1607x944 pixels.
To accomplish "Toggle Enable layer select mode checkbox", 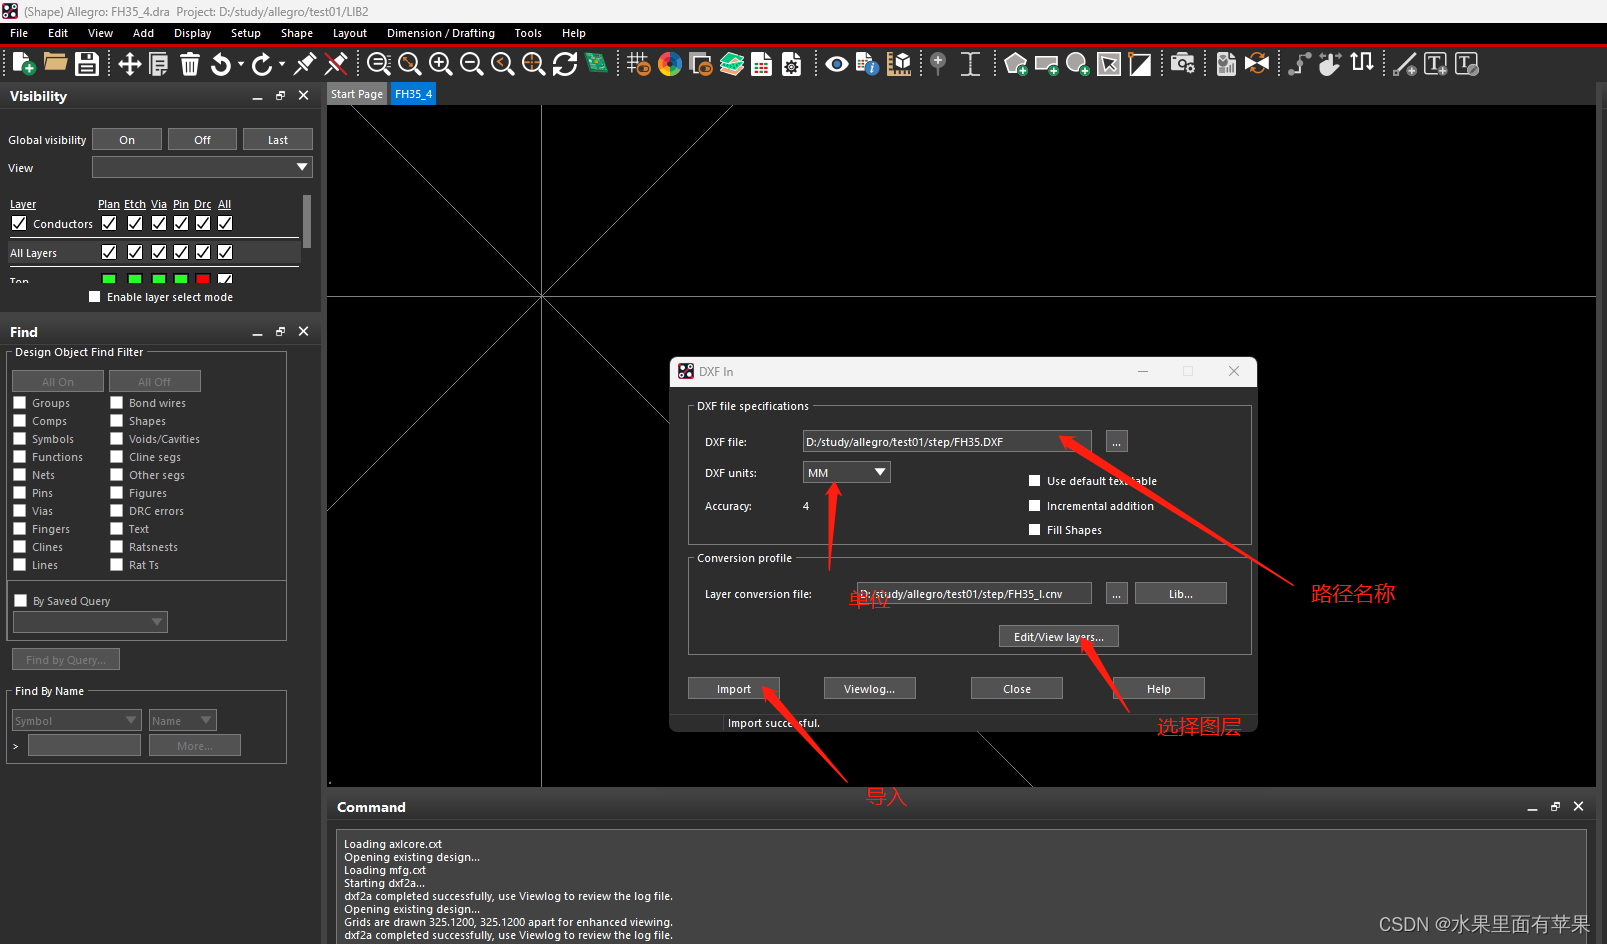I will (x=95, y=297).
